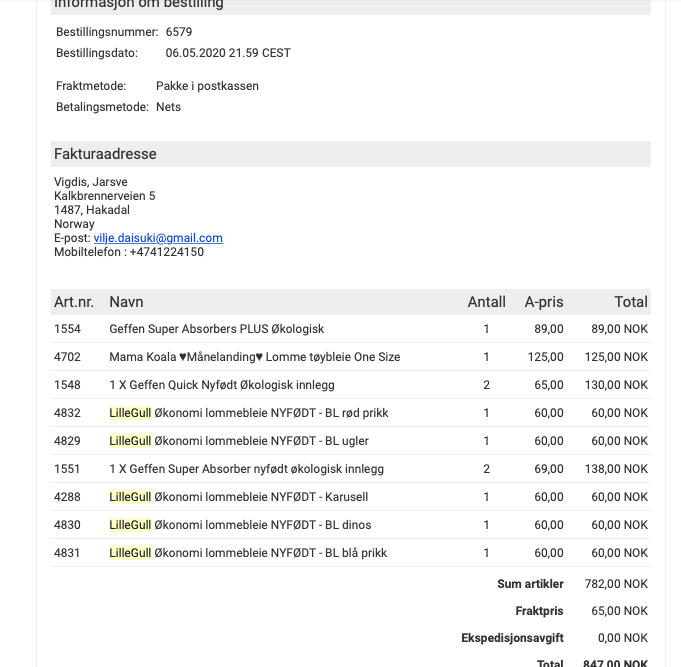Click the Sum artikler label
Image resolution: width=681 pixels, height=667 pixels.
(530, 584)
